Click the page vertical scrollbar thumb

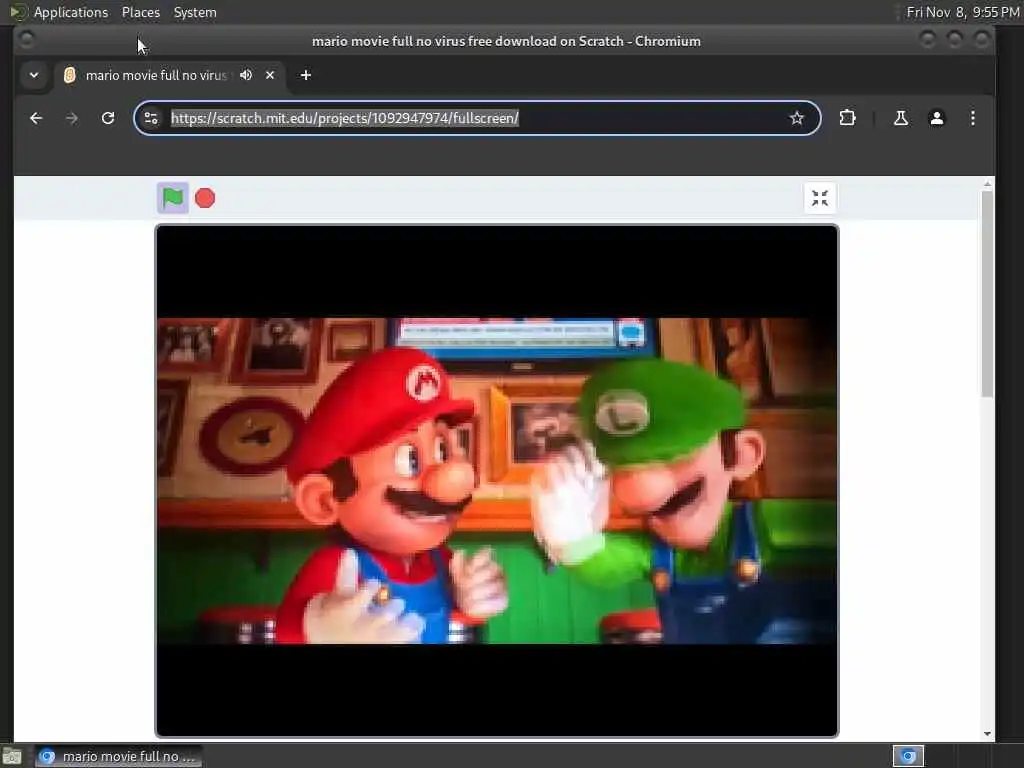[987, 294]
